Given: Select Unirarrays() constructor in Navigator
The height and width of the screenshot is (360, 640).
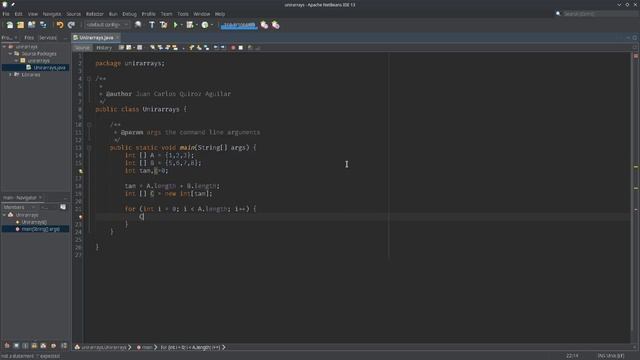Looking at the screenshot, I should tap(34, 222).
